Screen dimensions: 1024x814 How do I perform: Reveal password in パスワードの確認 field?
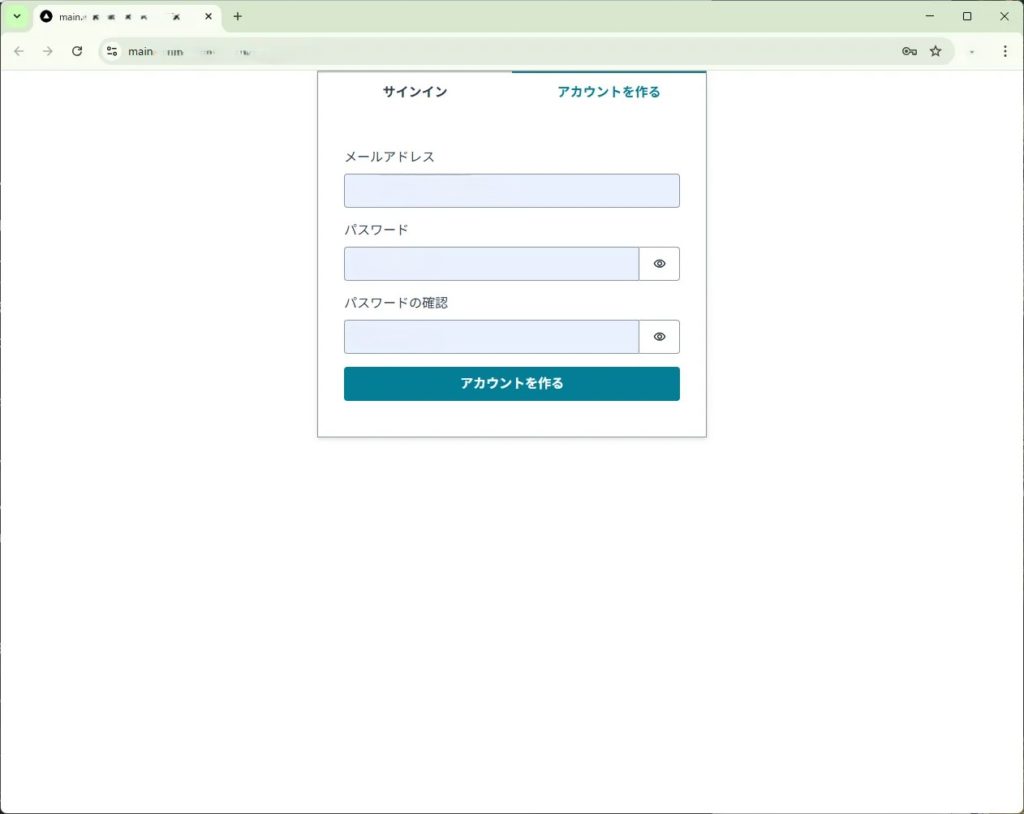tap(659, 337)
